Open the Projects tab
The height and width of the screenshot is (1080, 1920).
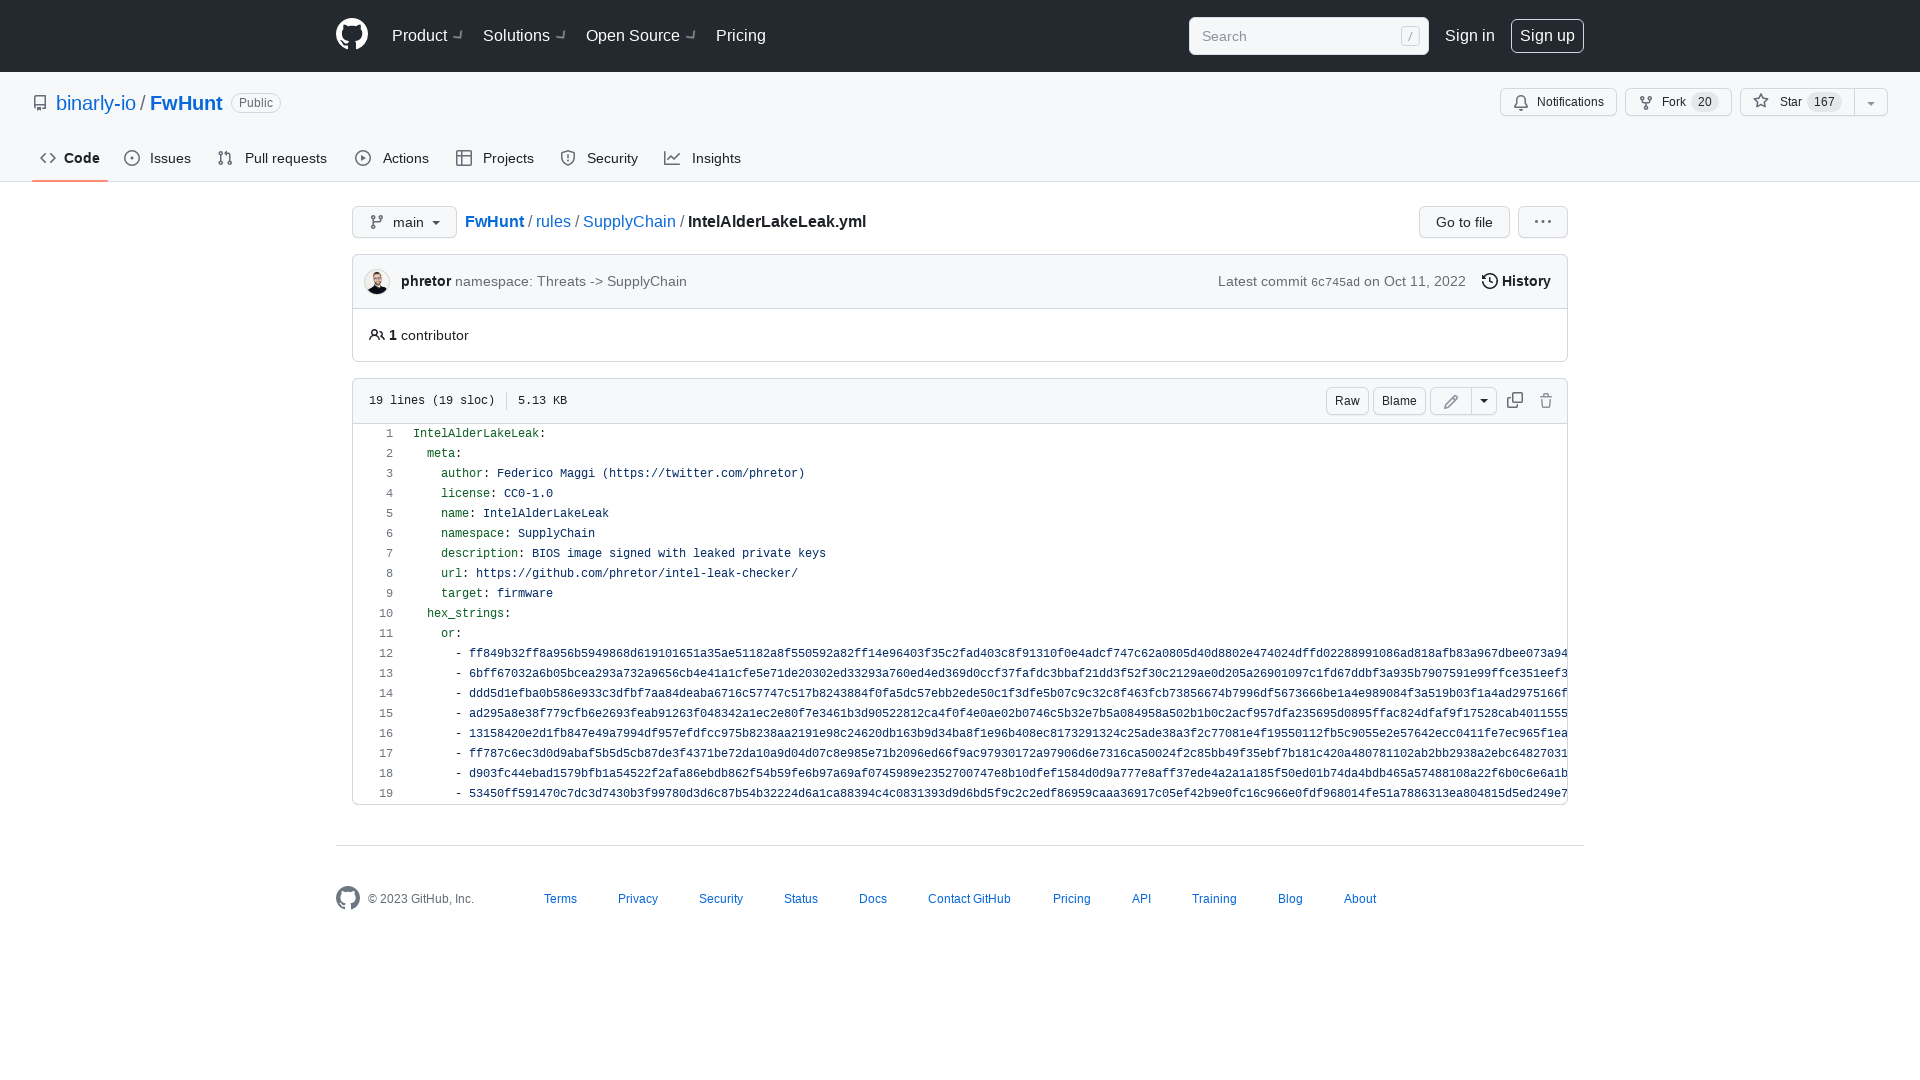pyautogui.click(x=495, y=158)
